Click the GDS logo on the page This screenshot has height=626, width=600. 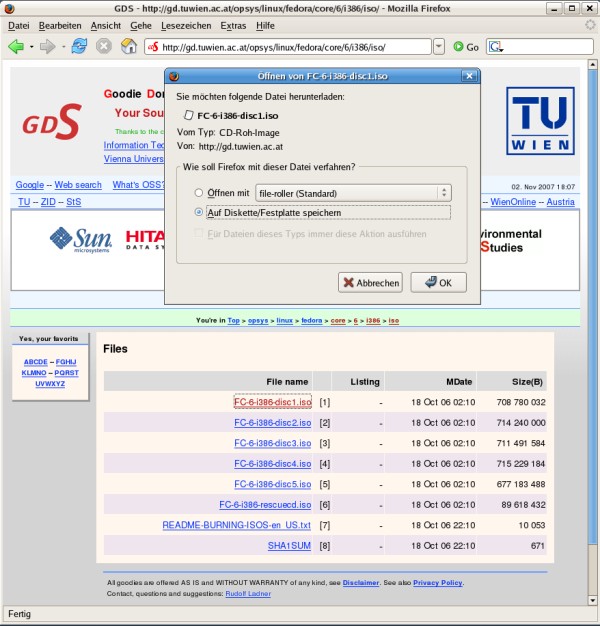[x=52, y=122]
